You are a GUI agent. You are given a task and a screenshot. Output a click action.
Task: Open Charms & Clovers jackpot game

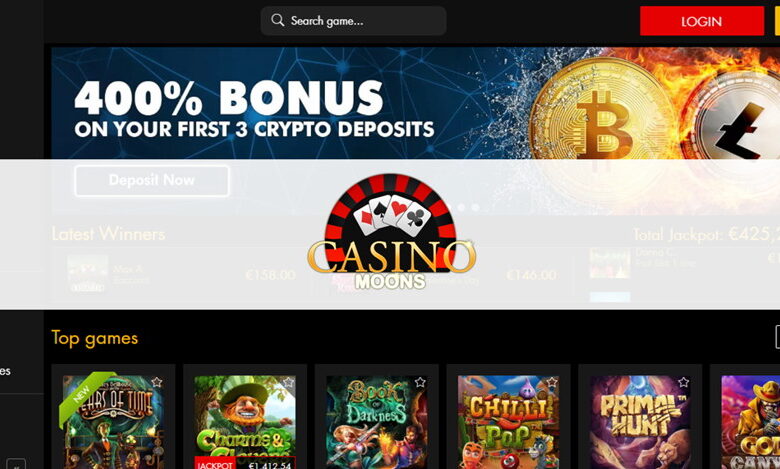pos(245,422)
